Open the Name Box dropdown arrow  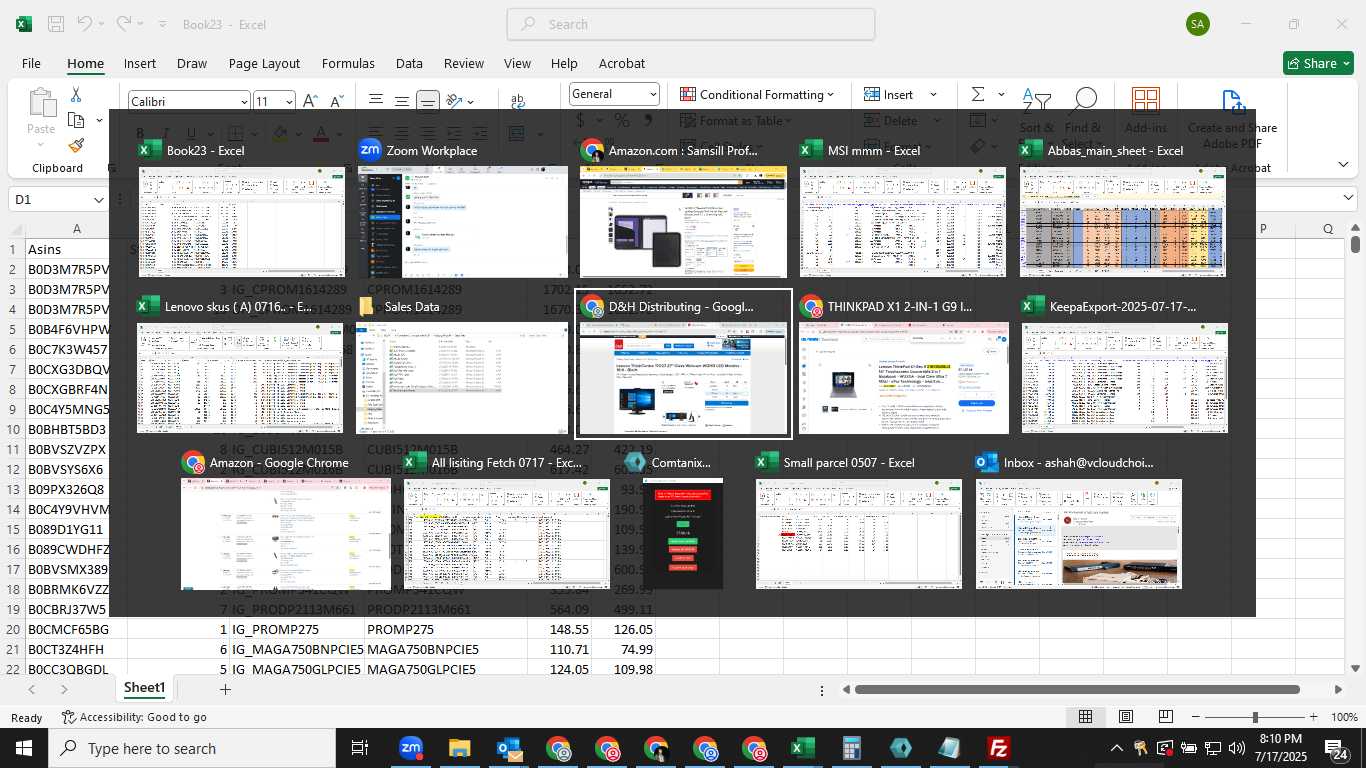(98, 200)
